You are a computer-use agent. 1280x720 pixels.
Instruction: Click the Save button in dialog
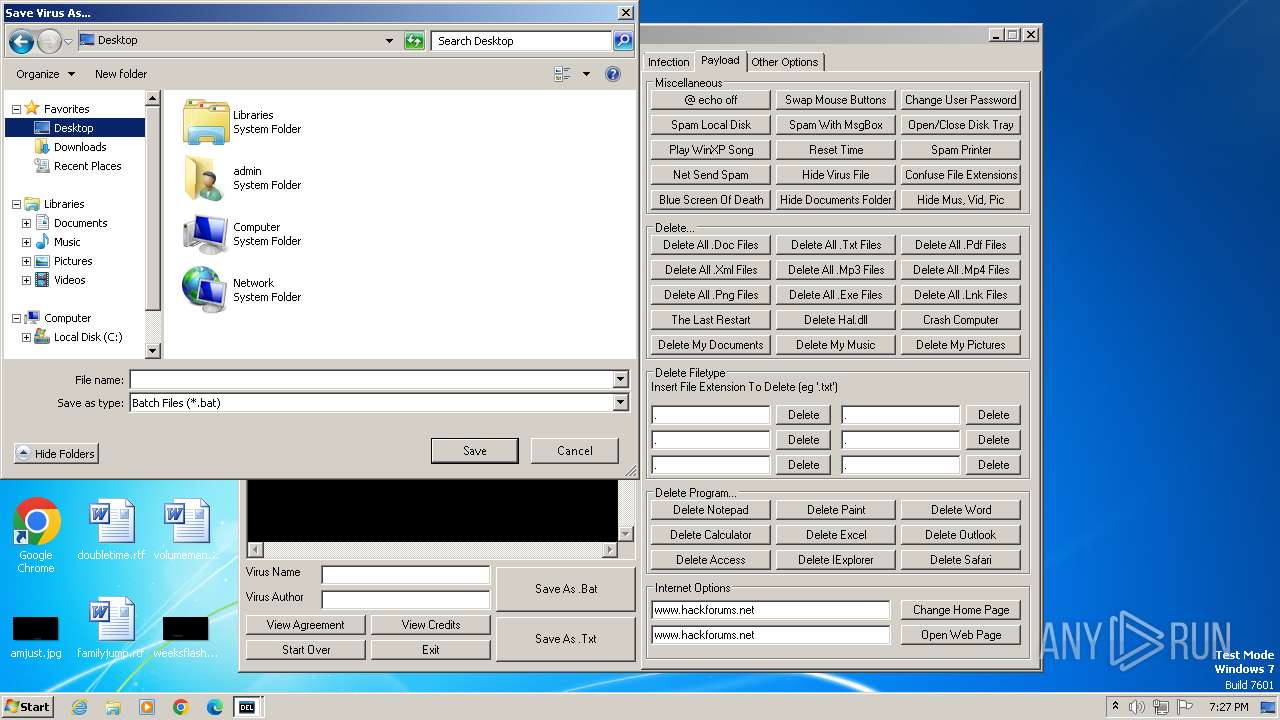click(x=475, y=451)
